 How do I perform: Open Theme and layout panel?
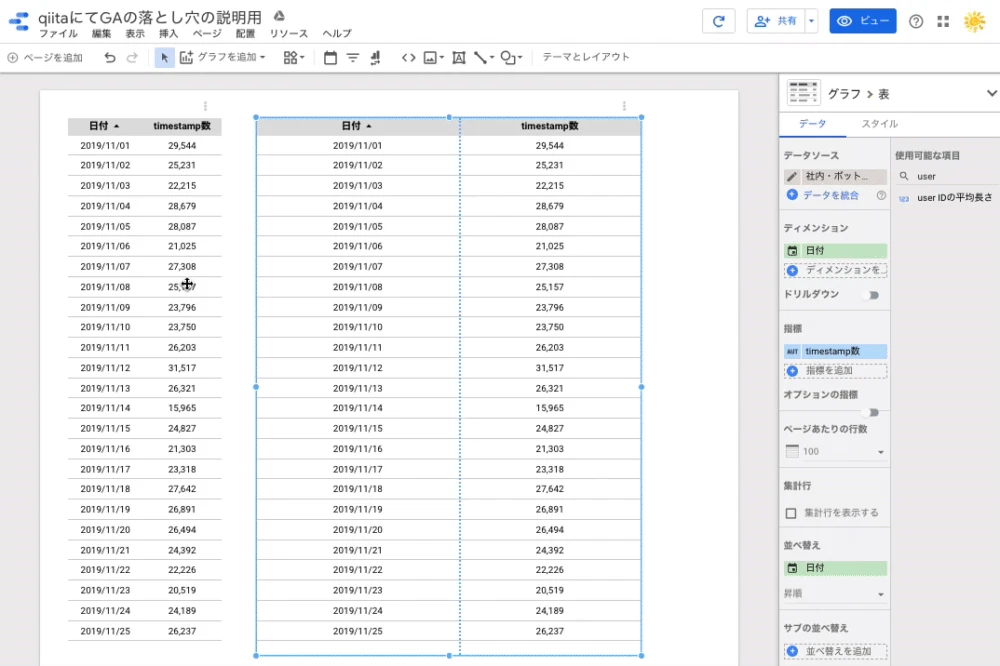click(586, 57)
